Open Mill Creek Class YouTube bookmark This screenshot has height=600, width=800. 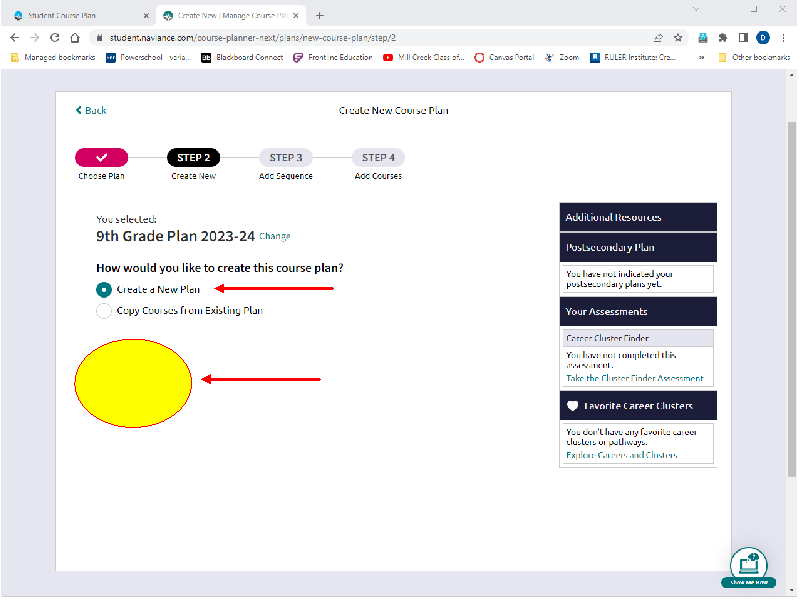pos(423,58)
